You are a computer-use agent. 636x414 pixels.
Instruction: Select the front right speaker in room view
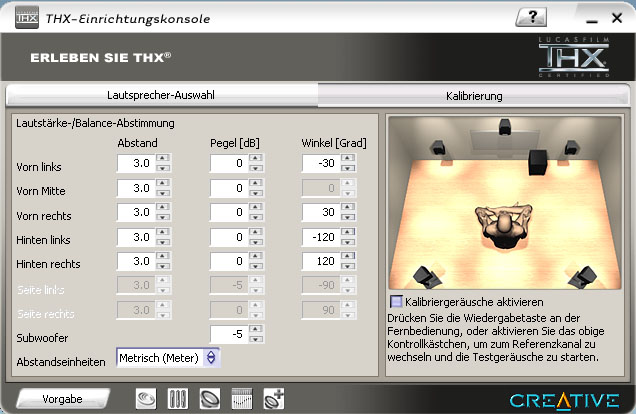(x=571, y=148)
